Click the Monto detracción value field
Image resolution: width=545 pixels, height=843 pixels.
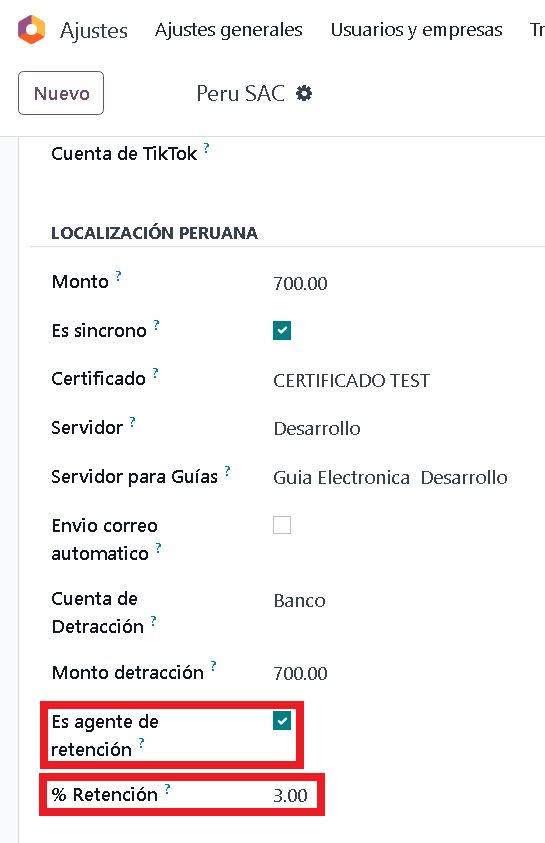tap(300, 673)
